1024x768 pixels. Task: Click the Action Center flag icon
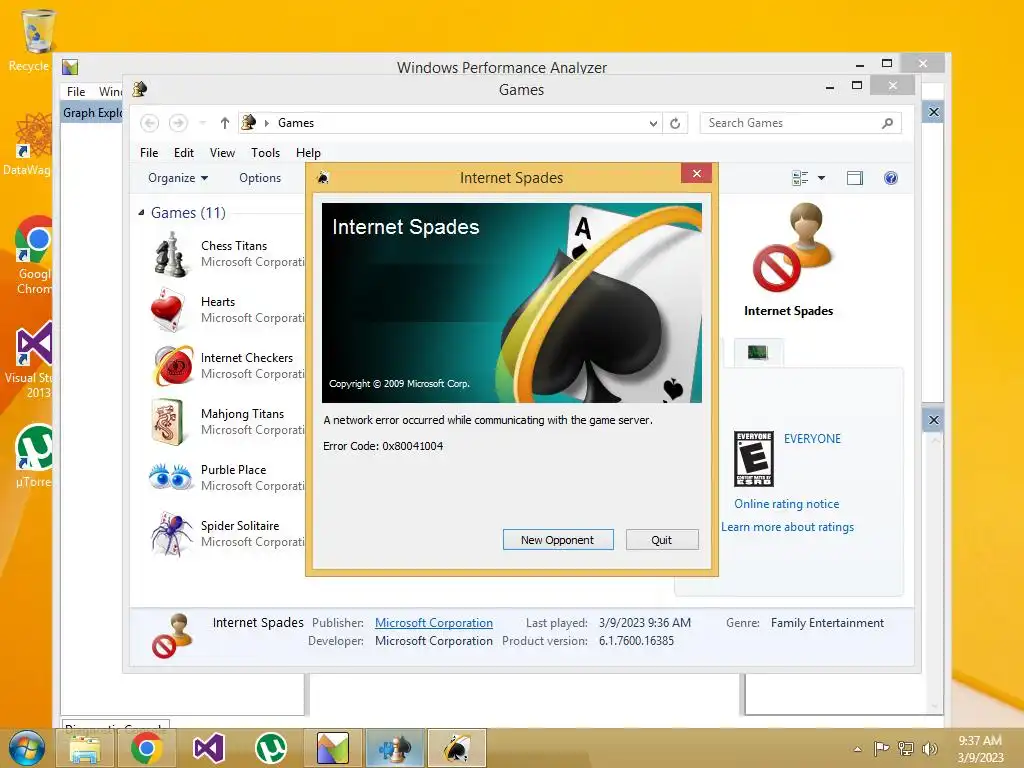pyautogui.click(x=881, y=748)
